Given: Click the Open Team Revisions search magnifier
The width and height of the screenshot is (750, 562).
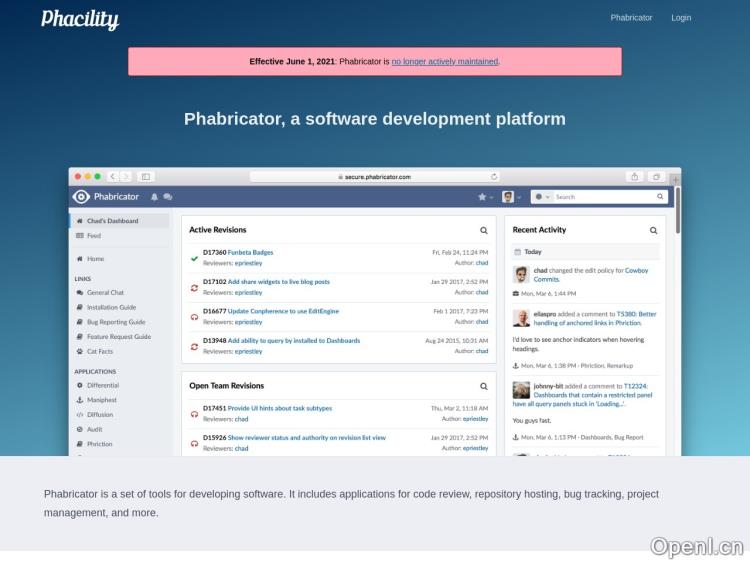Looking at the screenshot, I should click(484, 386).
